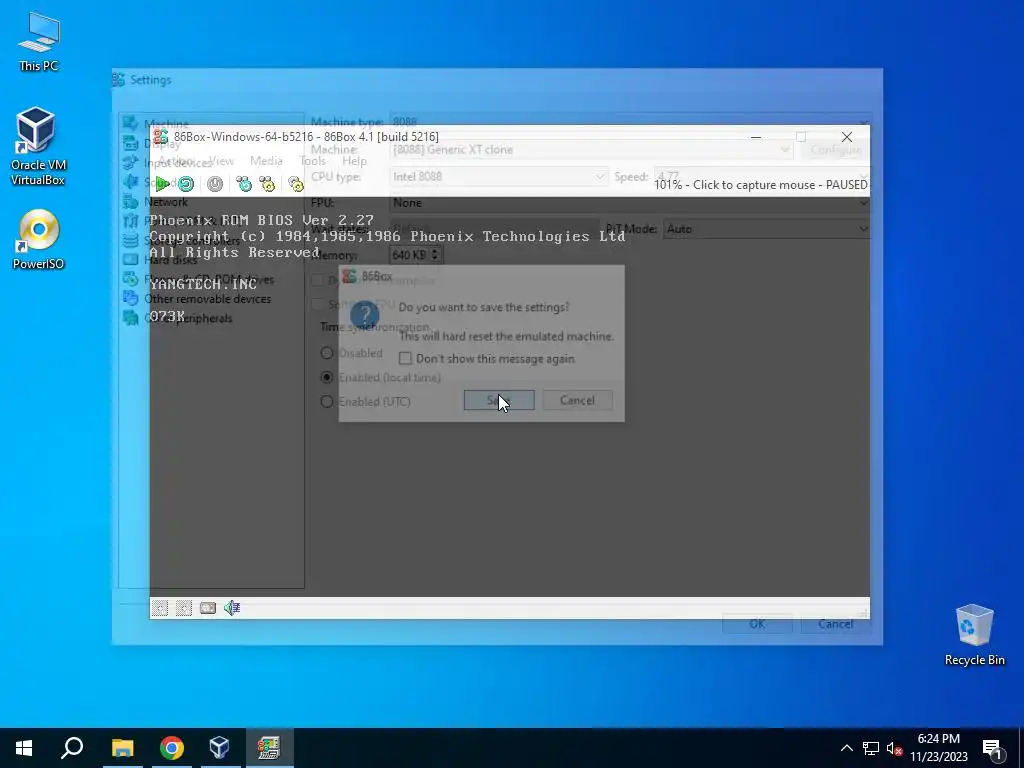1024x768 pixels.
Task: Click the blue question mark dialog icon
Action: (364, 315)
